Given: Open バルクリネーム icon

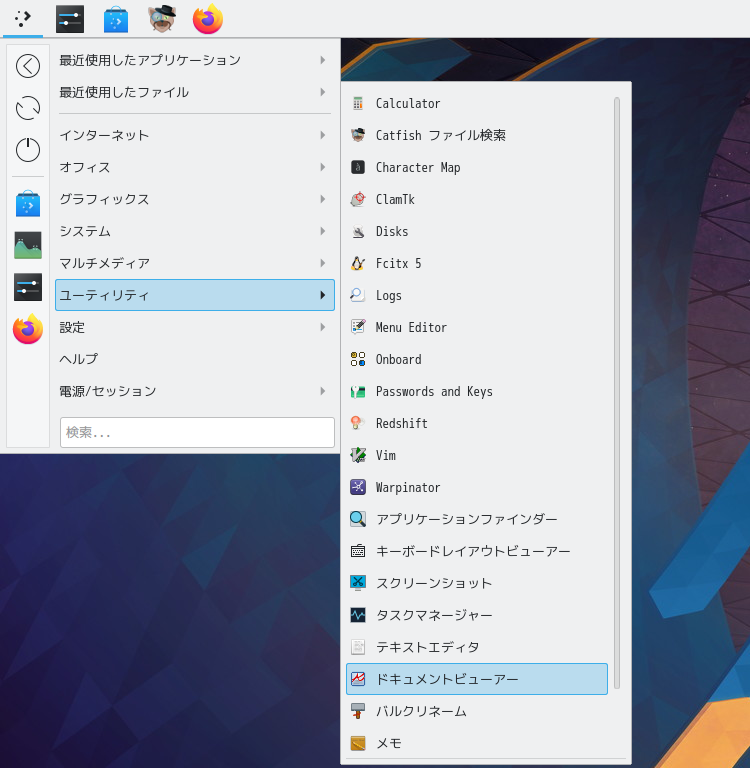Looking at the screenshot, I should (x=358, y=711).
